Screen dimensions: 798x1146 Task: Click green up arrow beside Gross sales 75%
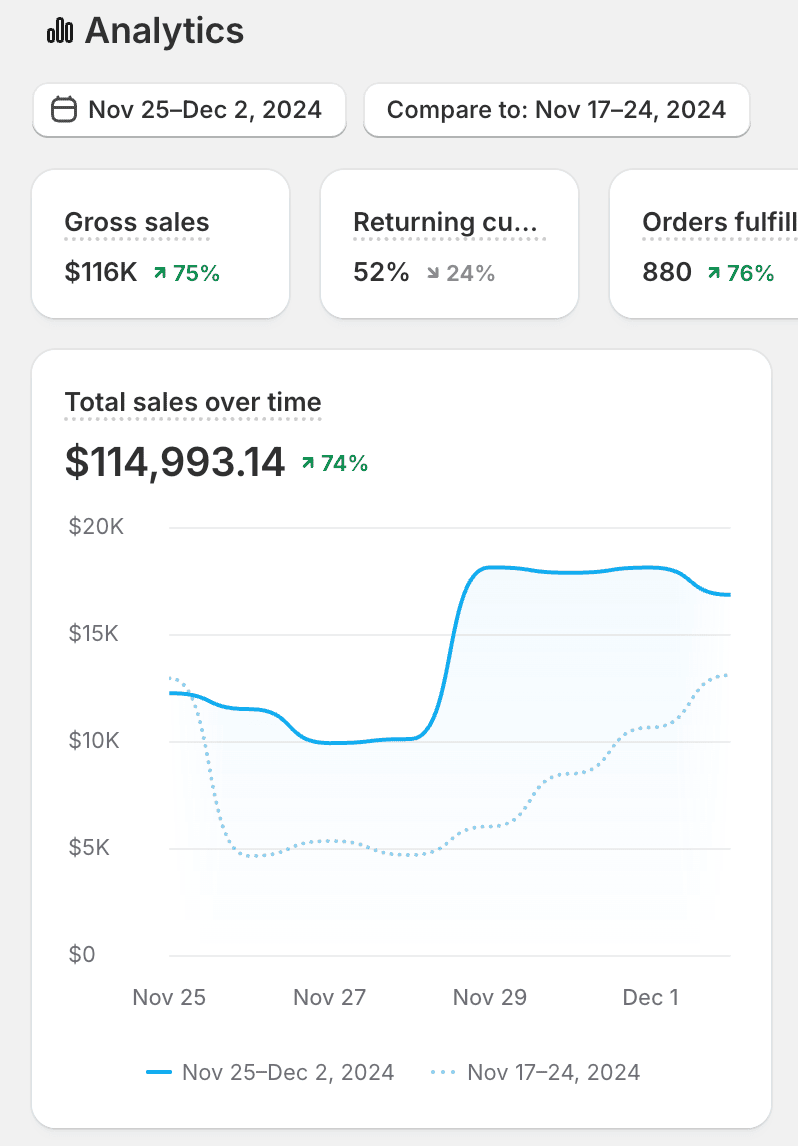(160, 272)
